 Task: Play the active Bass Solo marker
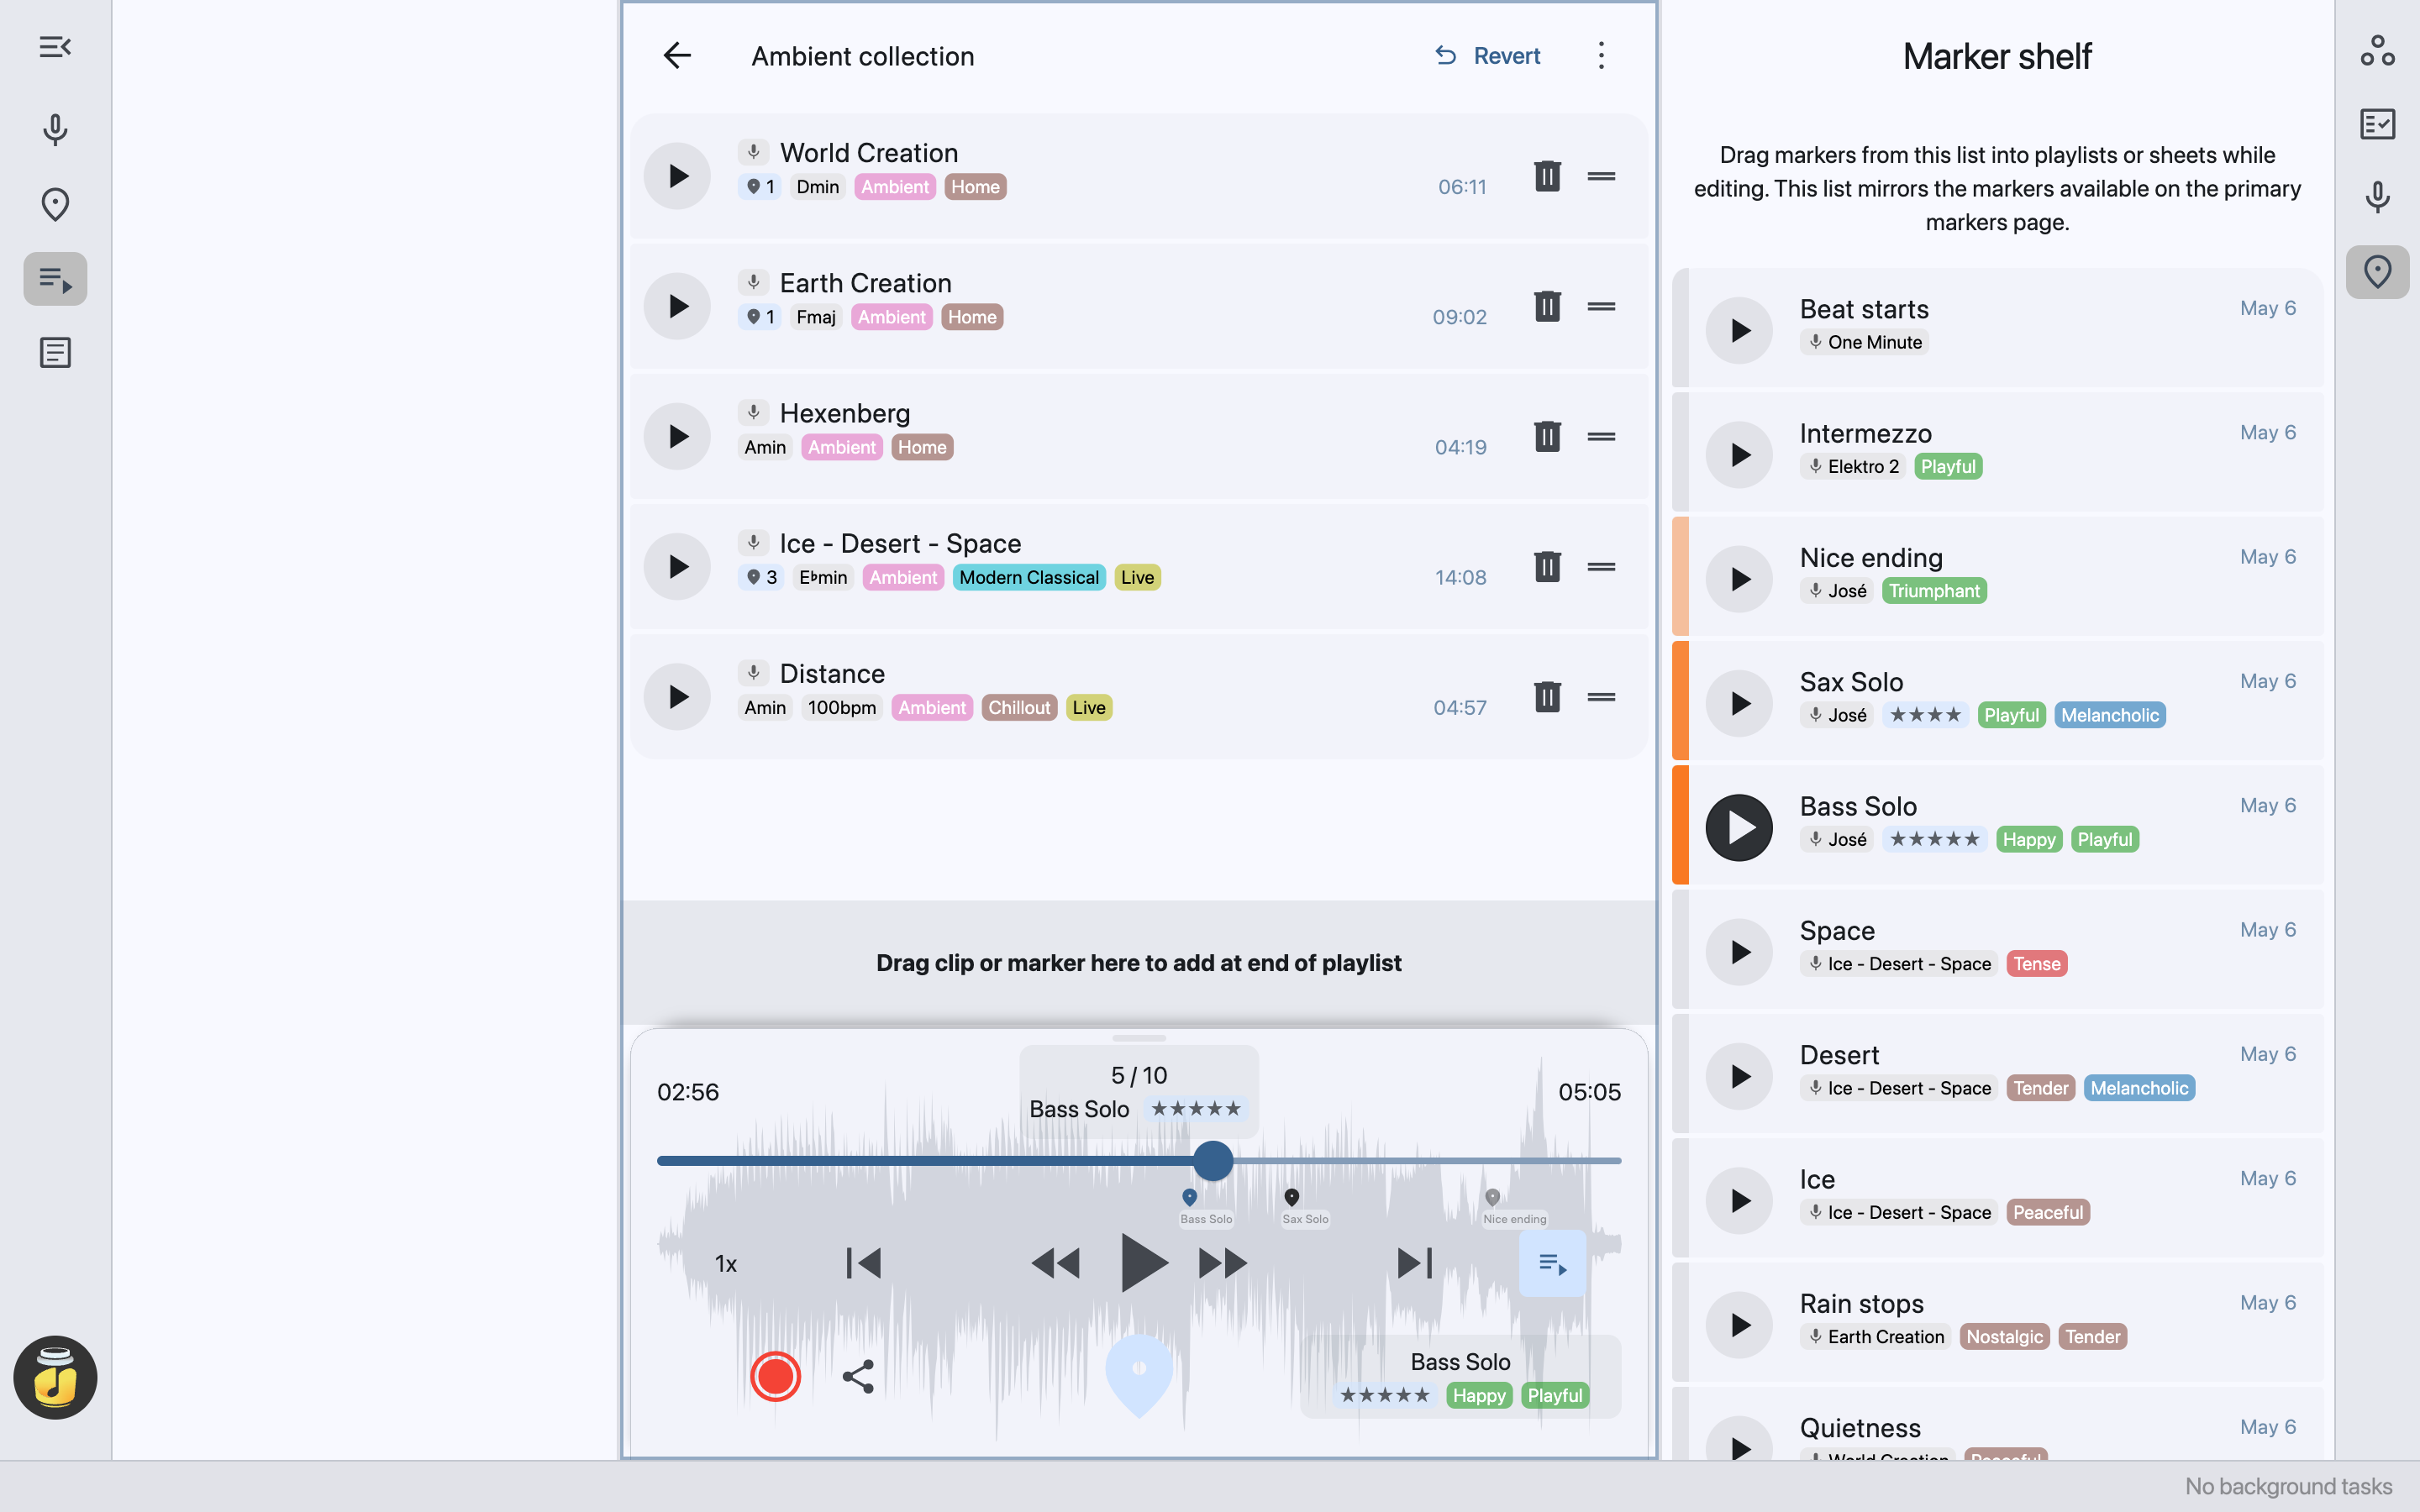(x=1739, y=828)
